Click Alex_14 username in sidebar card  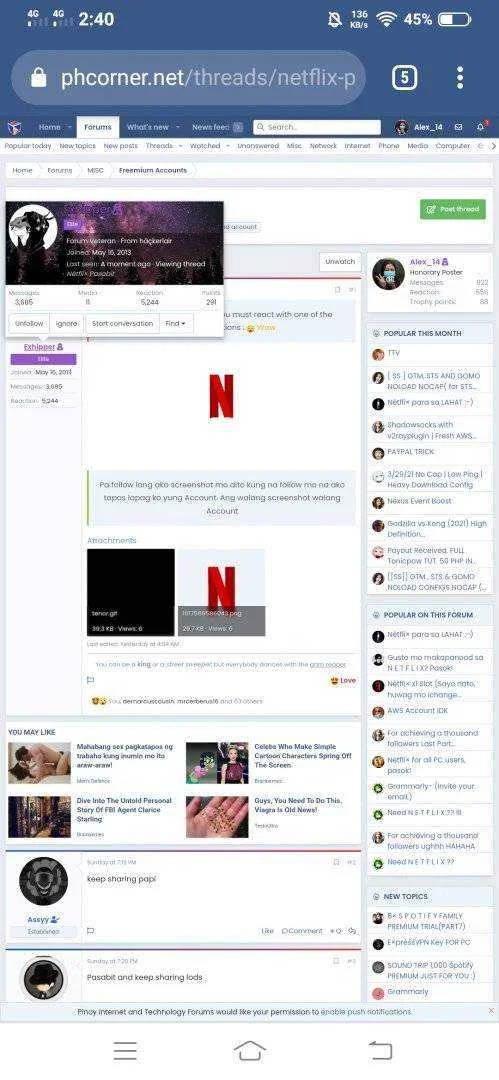tap(425, 262)
